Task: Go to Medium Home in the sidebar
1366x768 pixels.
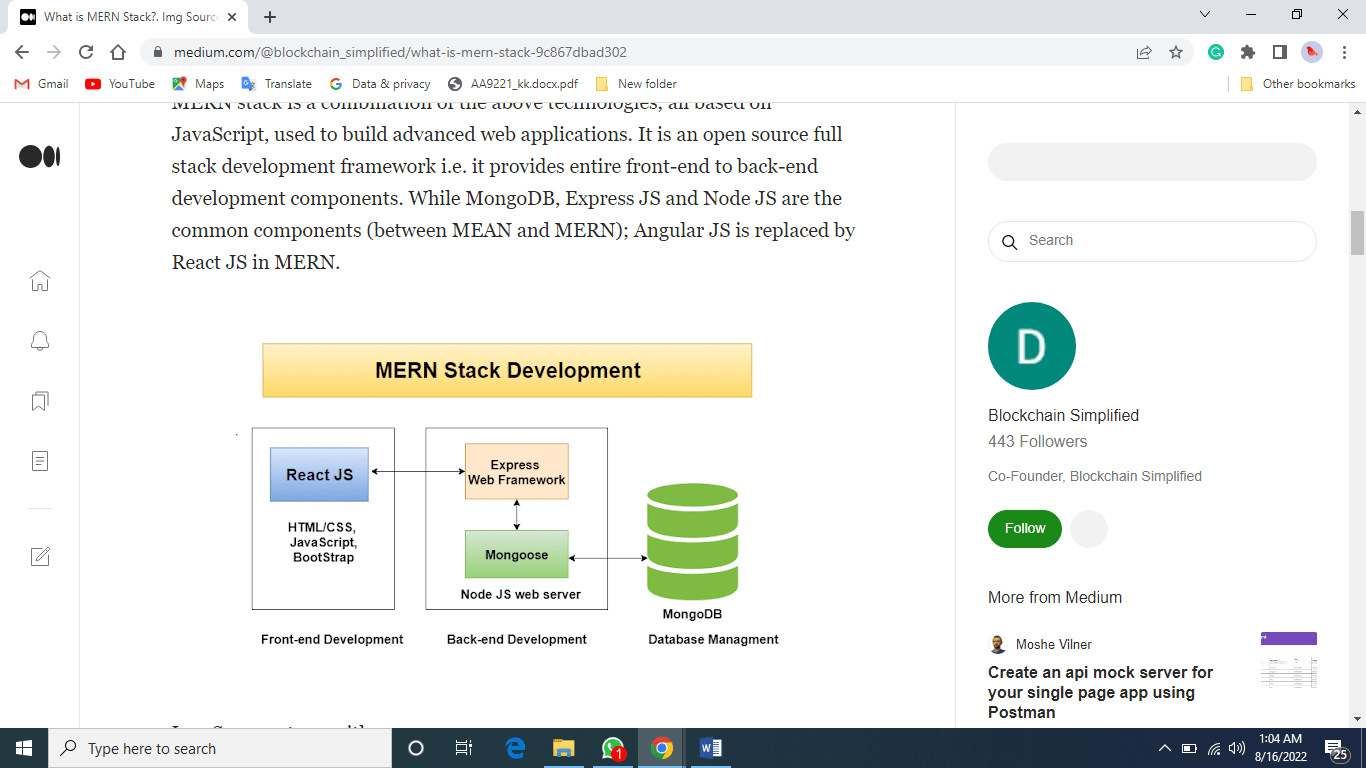Action: pos(40,281)
